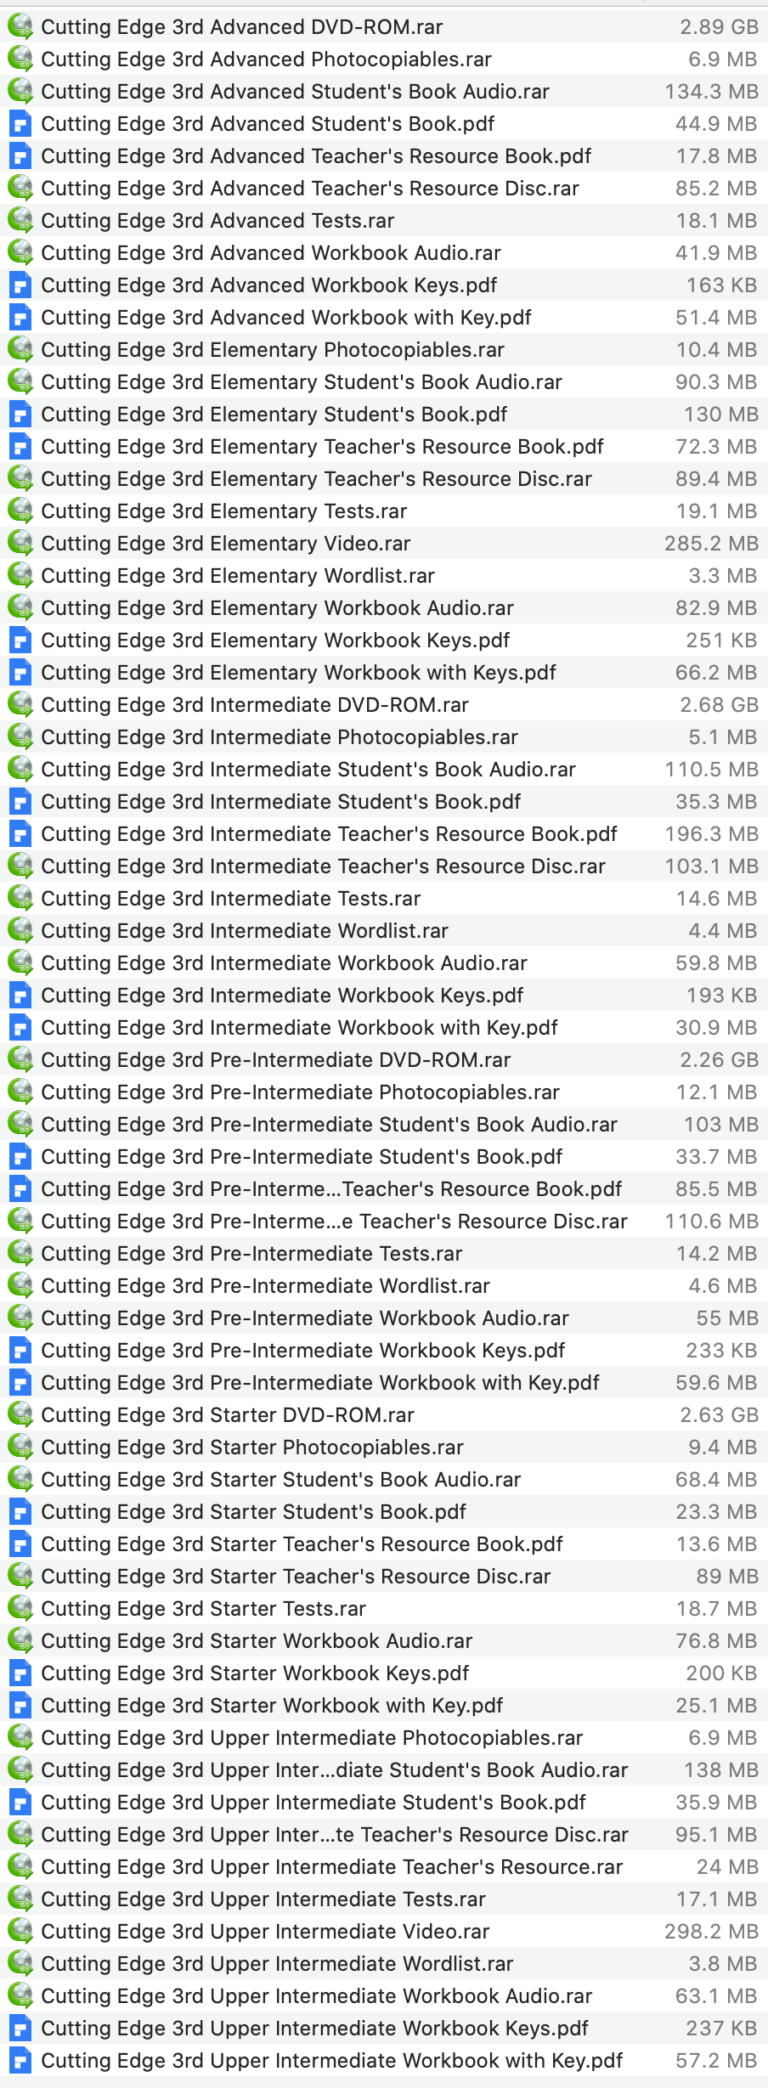The height and width of the screenshot is (2088, 768).
Task: Click the RAR icon for Advanced Workbook Audio
Action: [x=20, y=253]
